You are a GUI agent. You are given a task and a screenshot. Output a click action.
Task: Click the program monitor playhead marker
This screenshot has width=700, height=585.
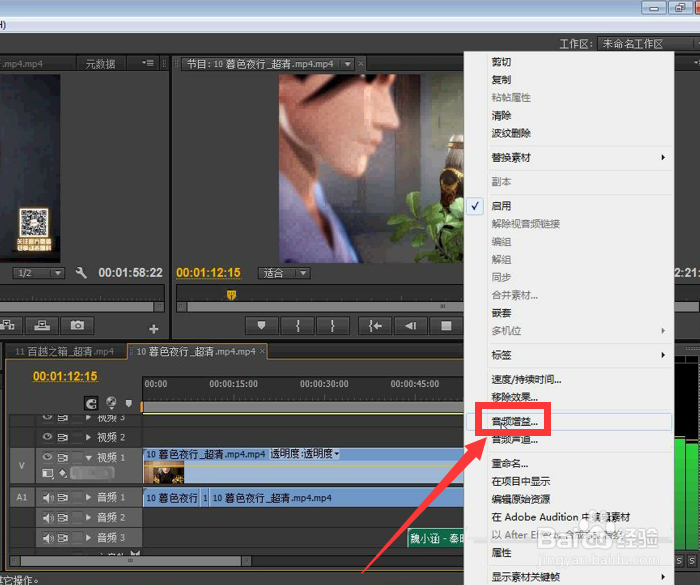pyautogui.click(x=231, y=295)
